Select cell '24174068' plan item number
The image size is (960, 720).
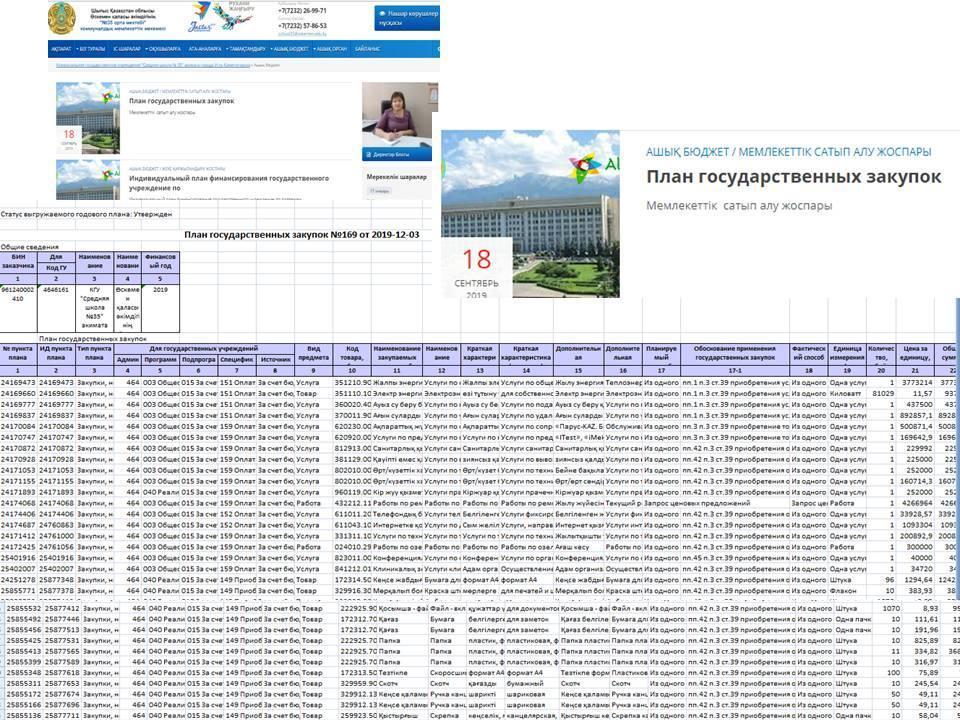point(18,503)
